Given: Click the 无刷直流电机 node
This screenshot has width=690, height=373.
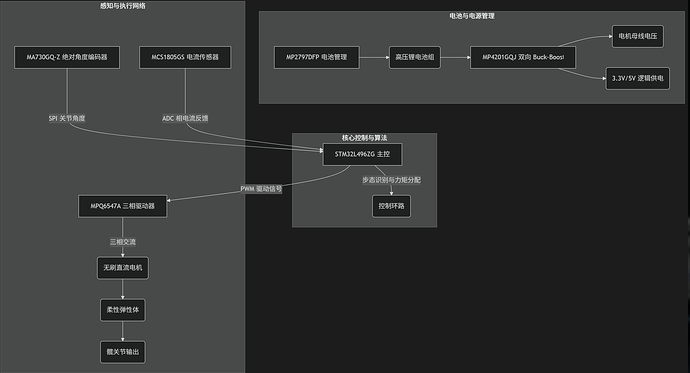Looking at the screenshot, I should [x=123, y=268].
